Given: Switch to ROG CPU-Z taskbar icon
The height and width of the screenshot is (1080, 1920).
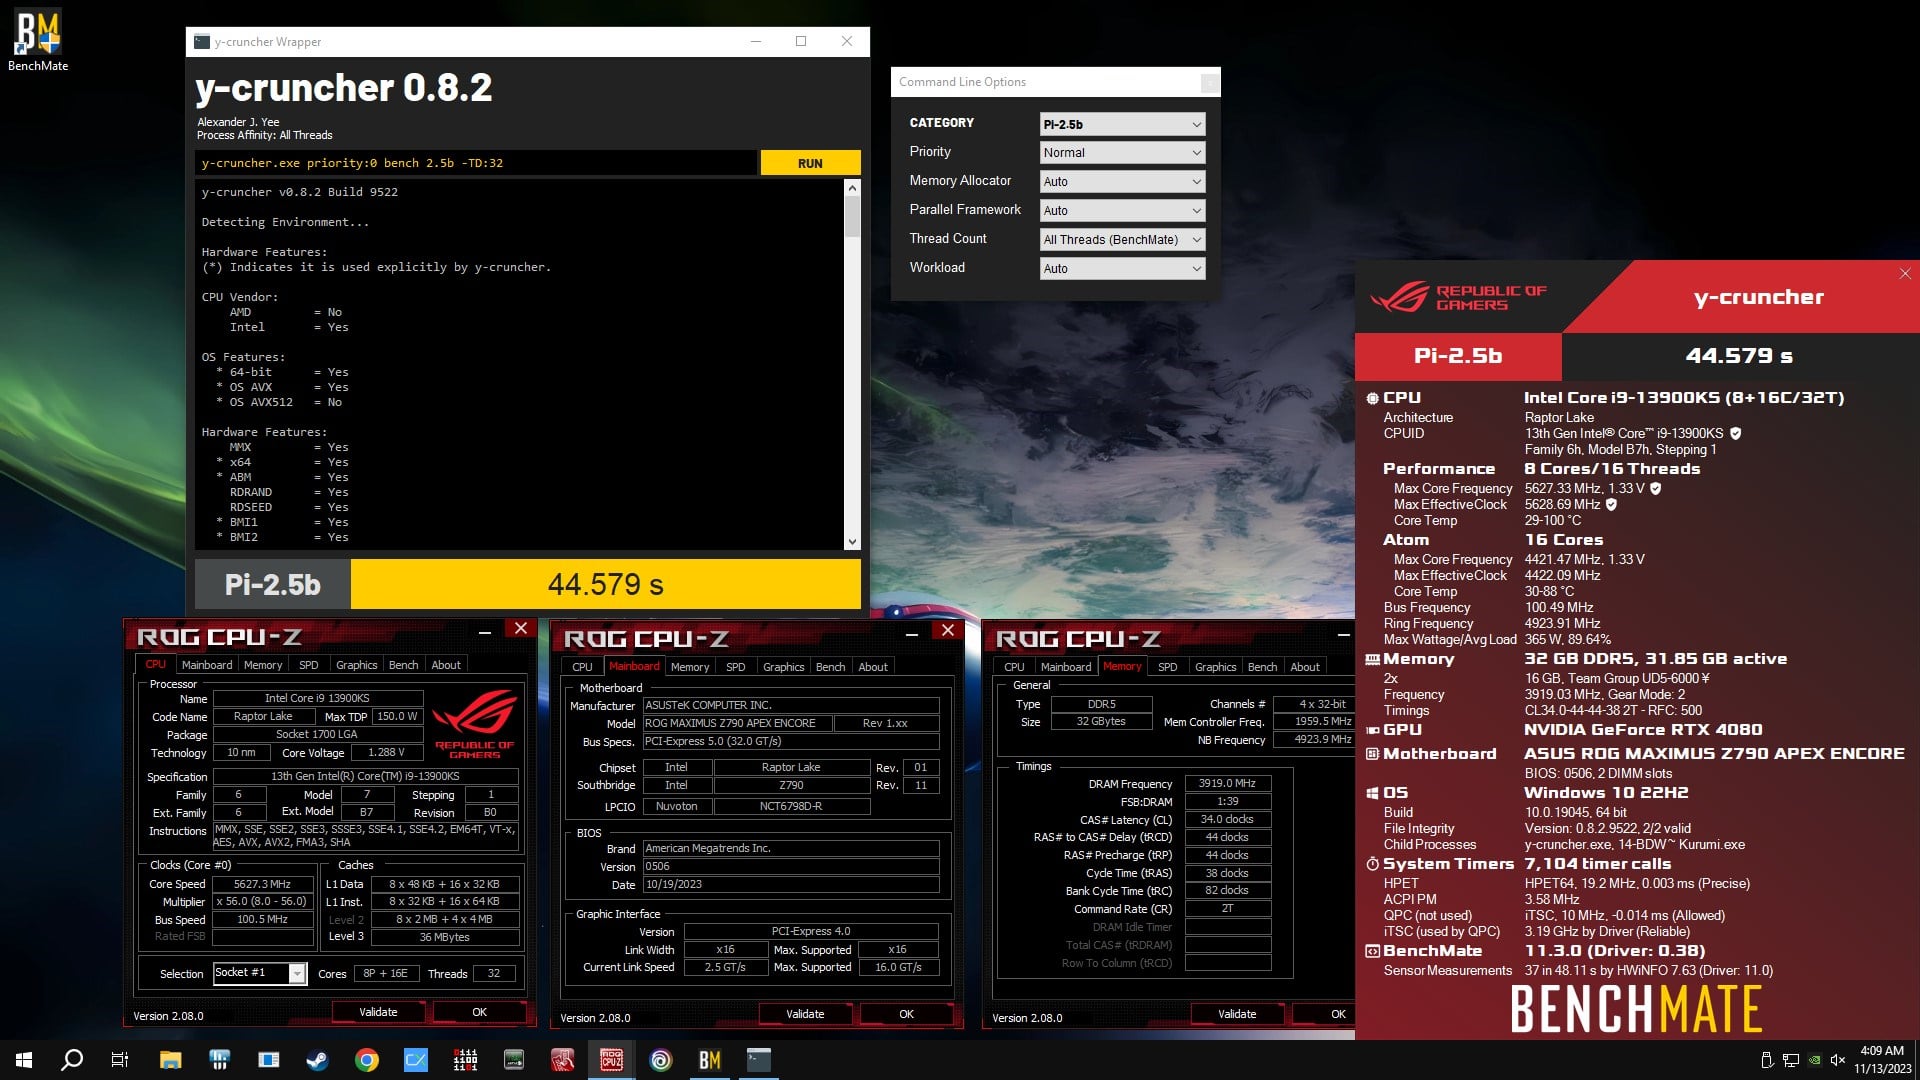Looking at the screenshot, I should 611,1060.
